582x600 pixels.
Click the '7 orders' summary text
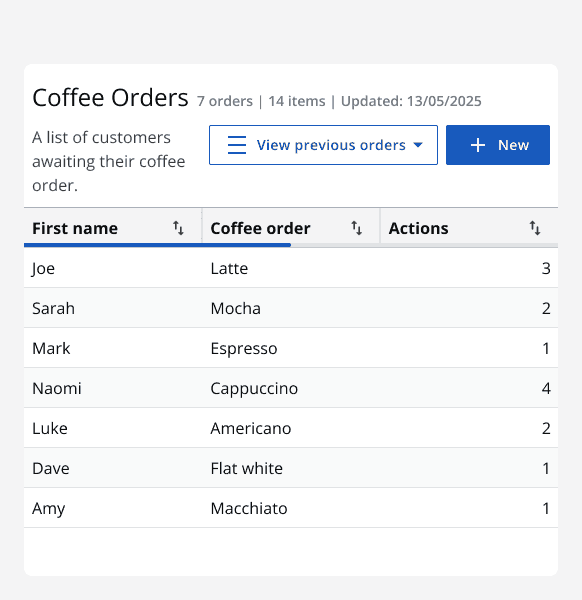point(225,101)
